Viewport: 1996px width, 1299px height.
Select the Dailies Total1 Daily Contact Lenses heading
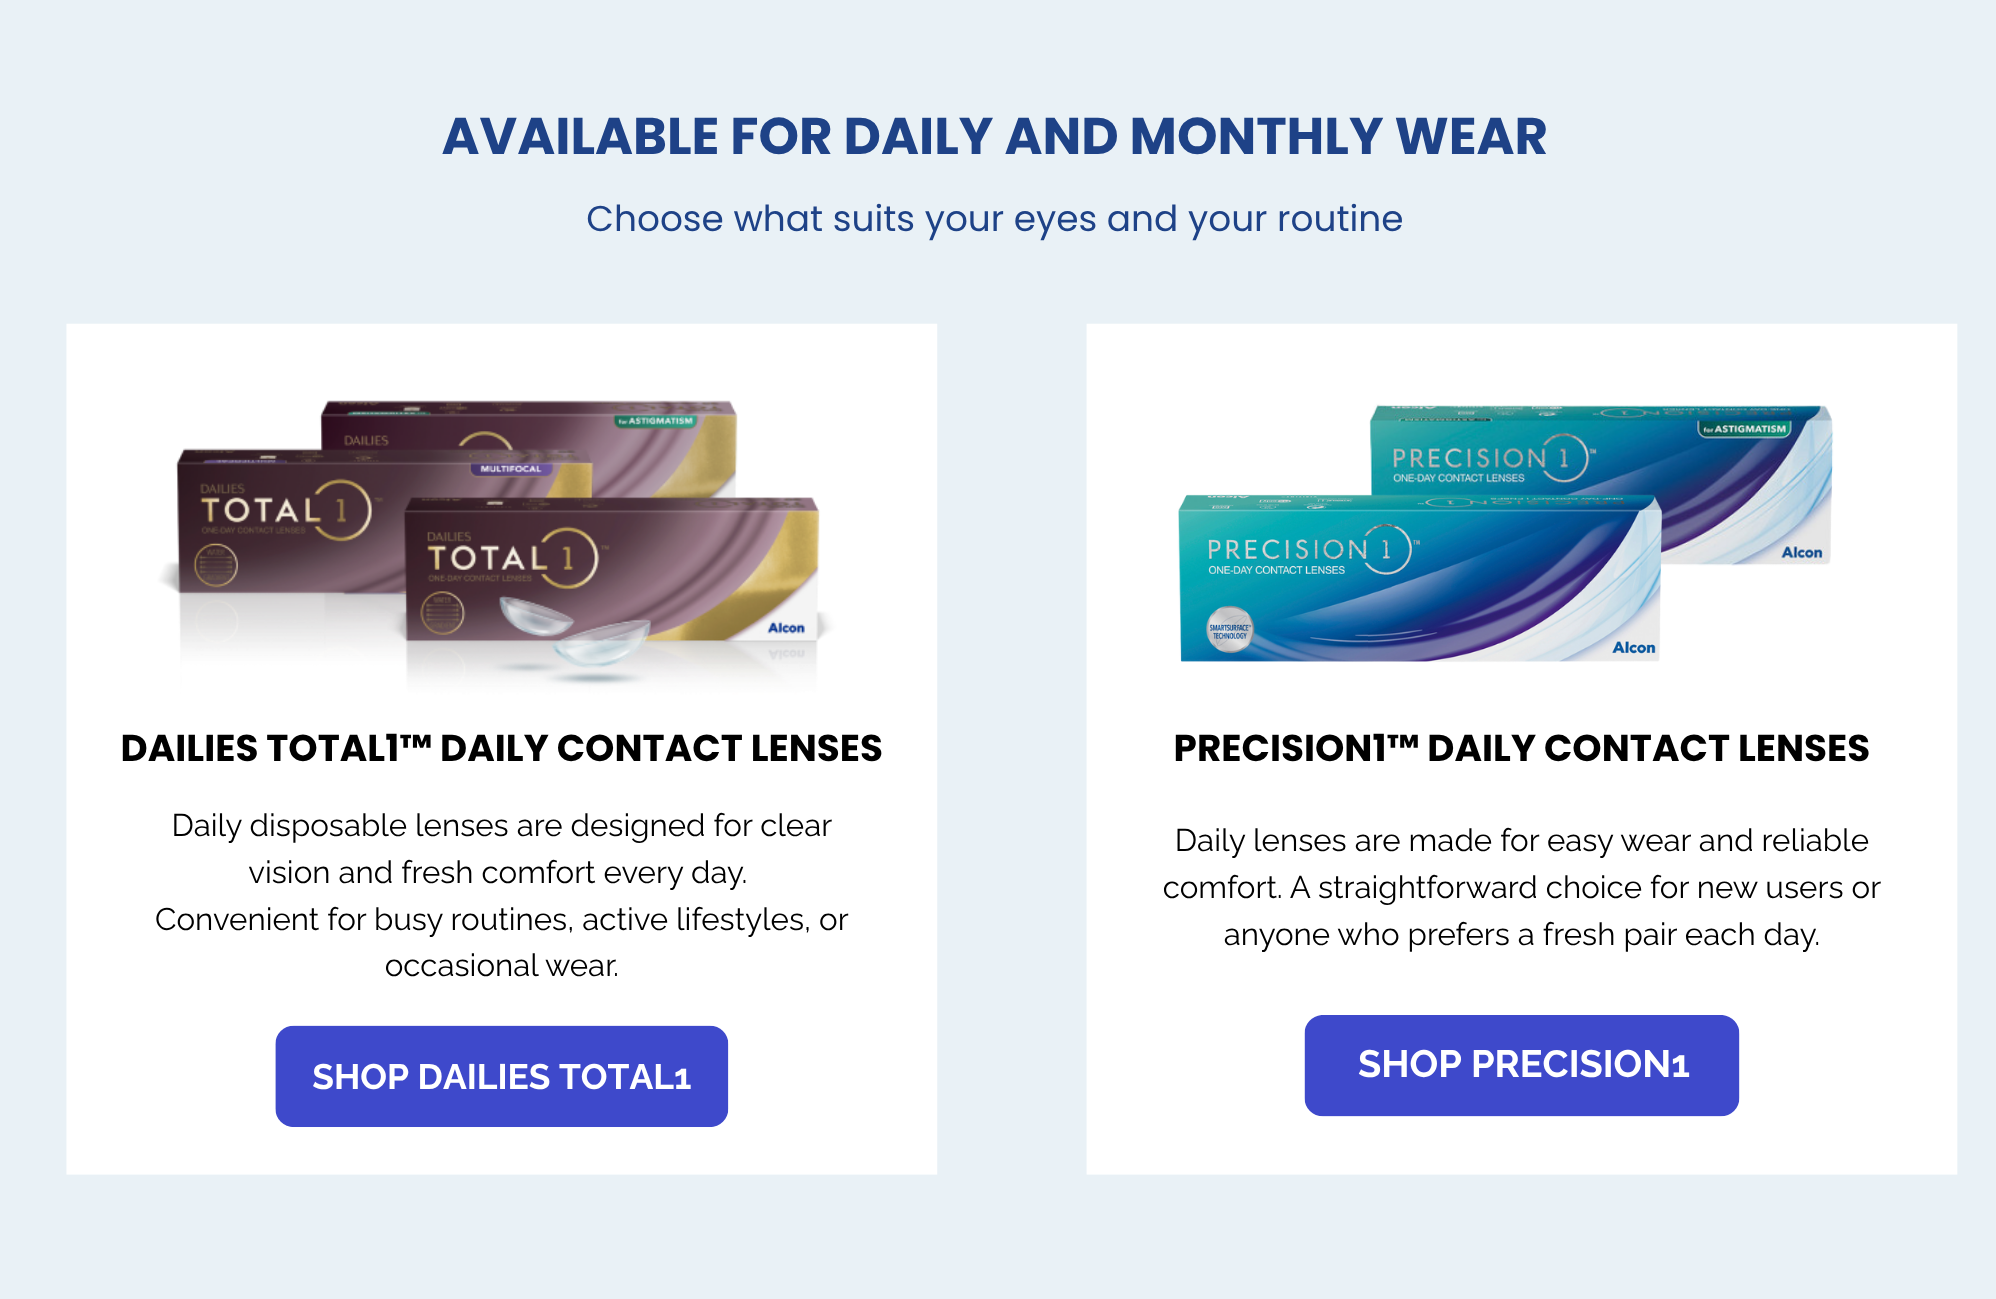(x=501, y=748)
